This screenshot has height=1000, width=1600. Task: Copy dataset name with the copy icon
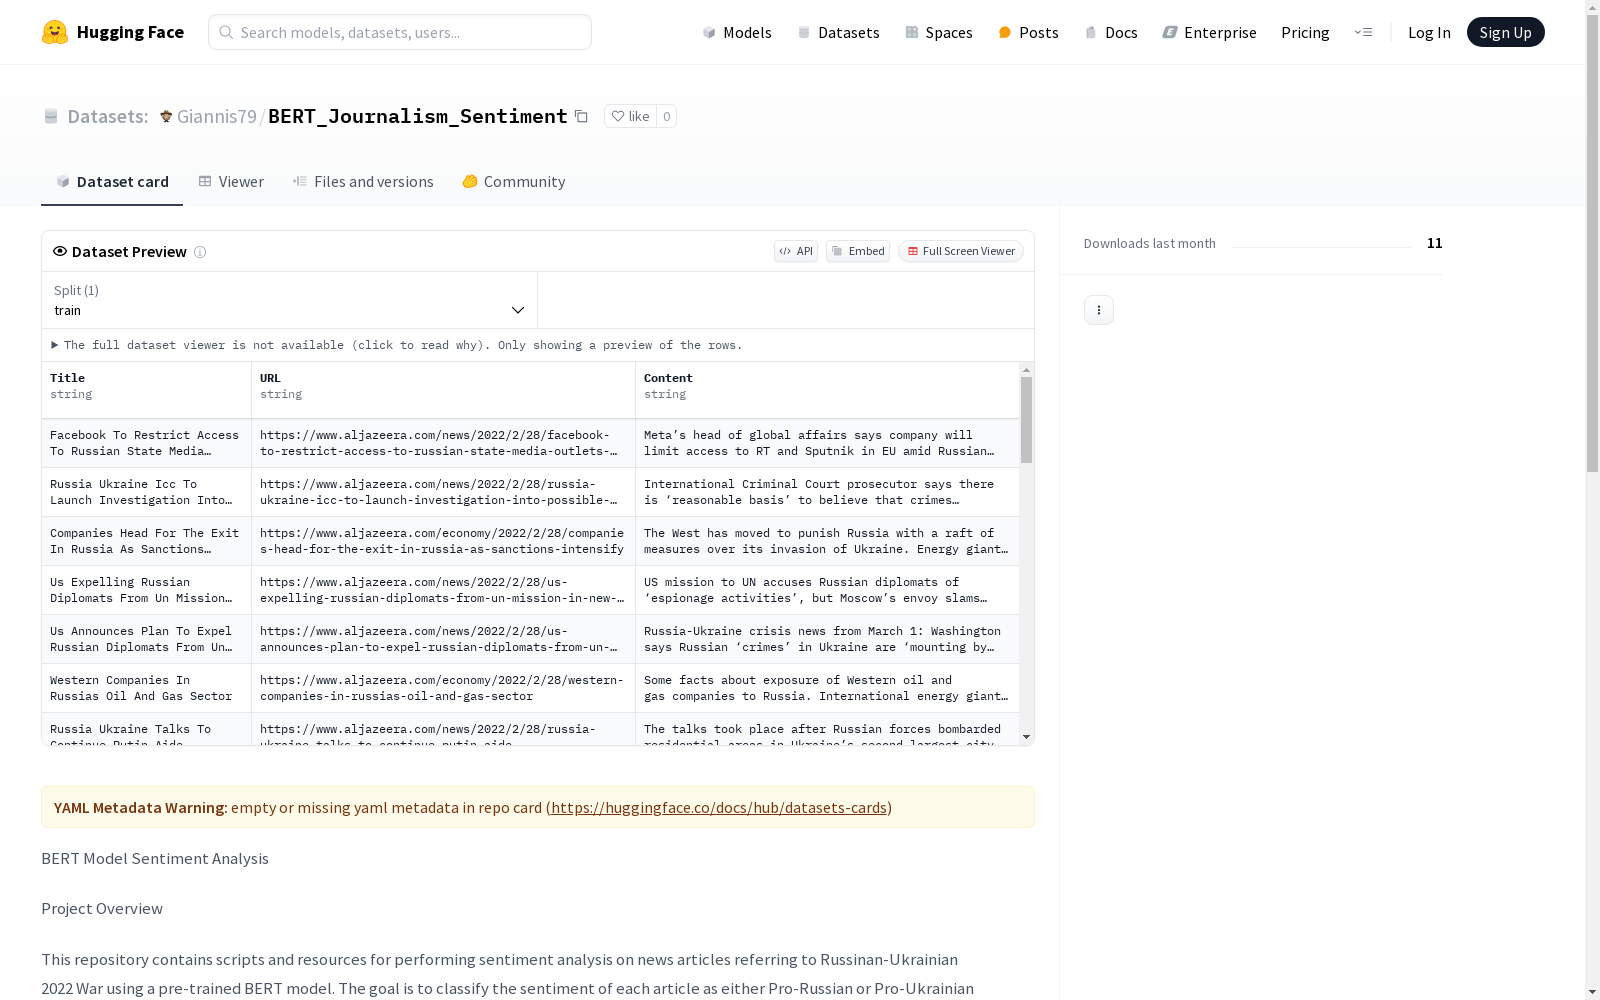click(581, 116)
